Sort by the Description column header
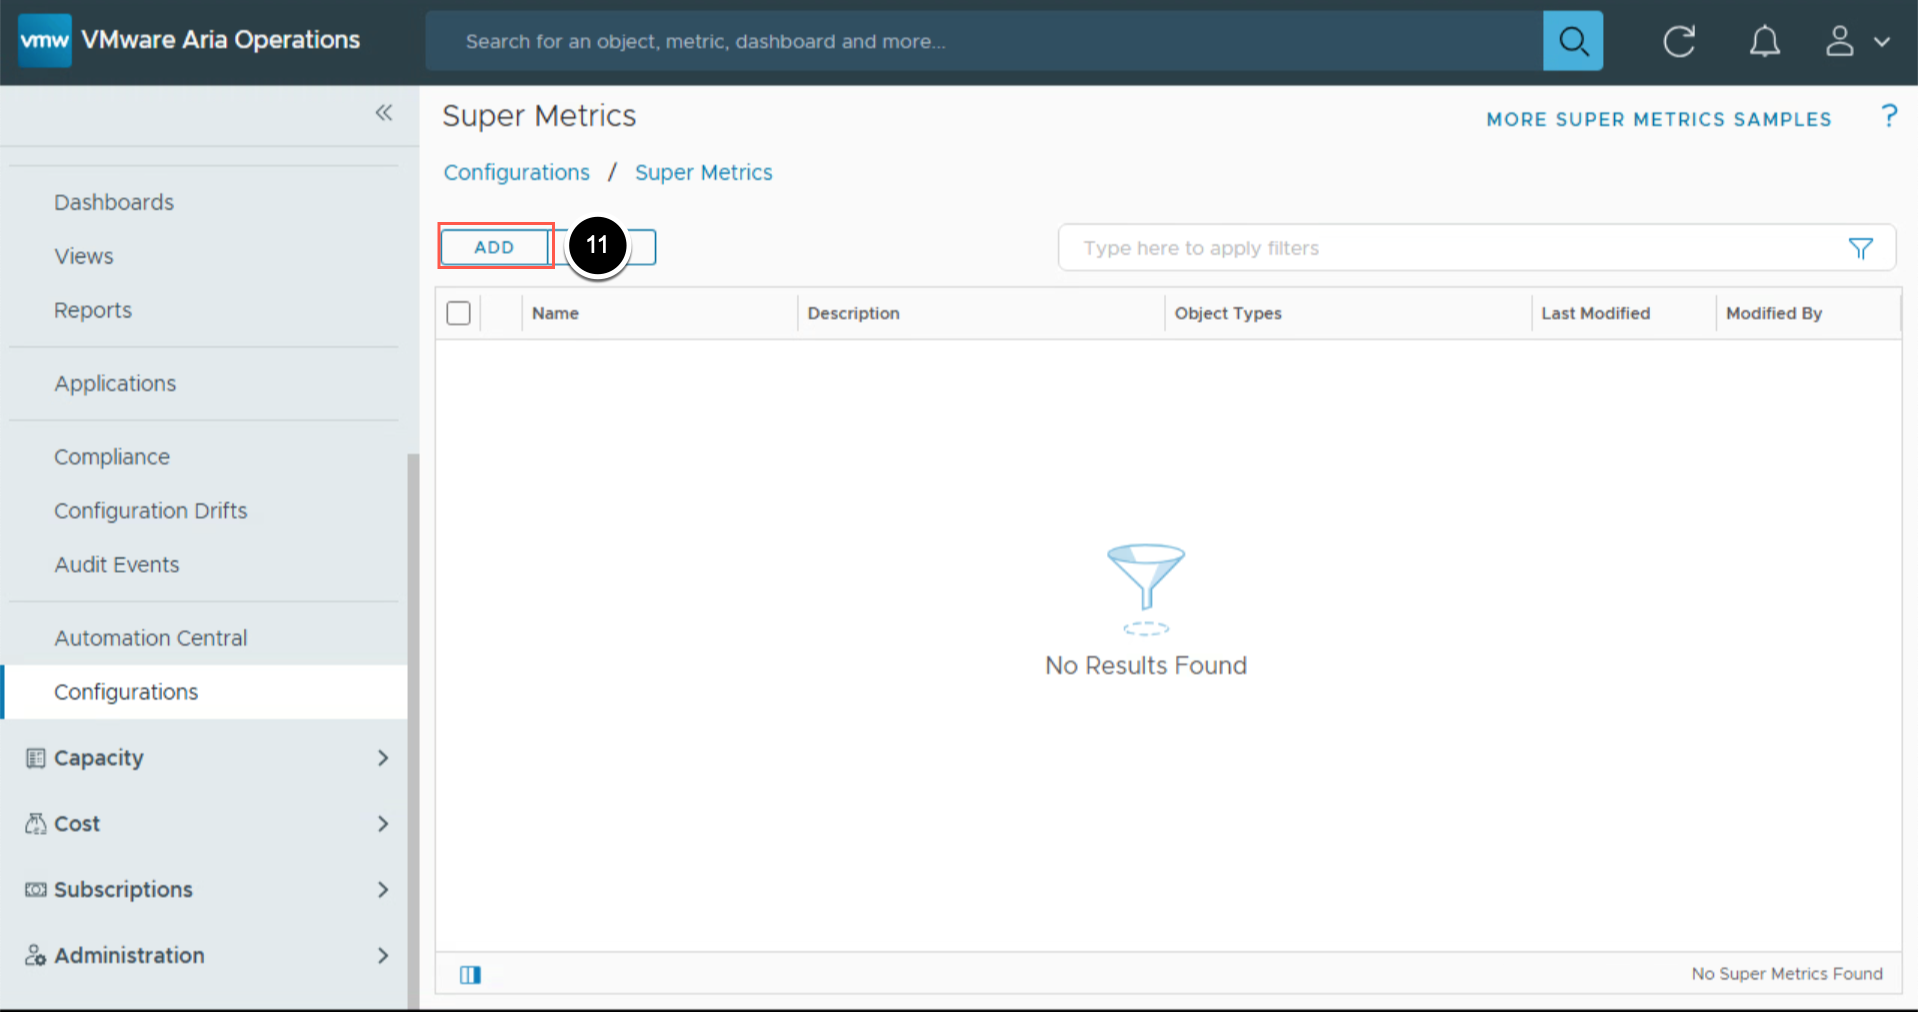The height and width of the screenshot is (1012, 1918). pyautogui.click(x=854, y=313)
